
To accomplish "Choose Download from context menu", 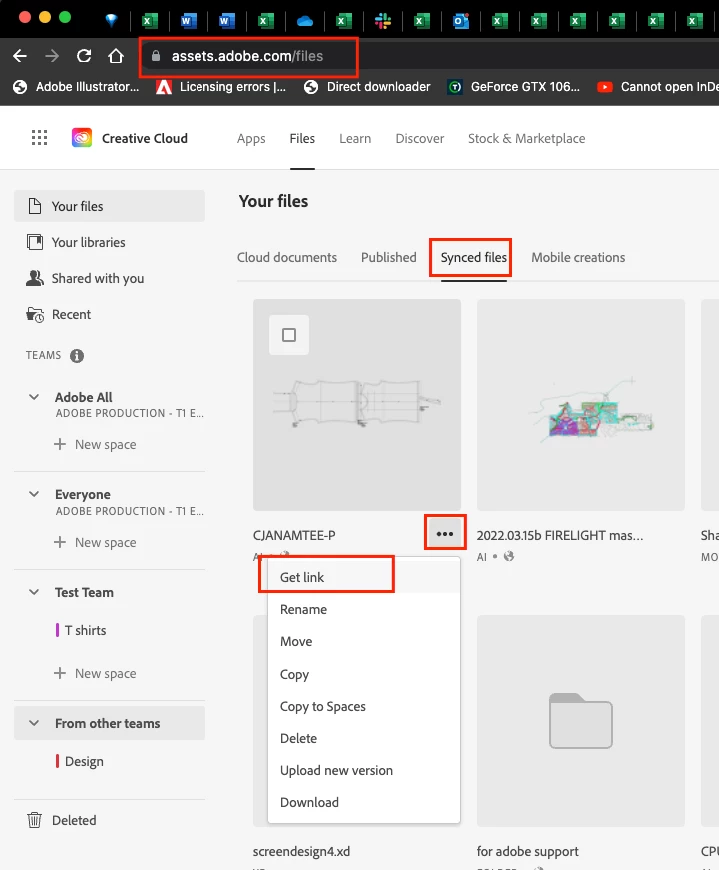I will pyautogui.click(x=363, y=802).
